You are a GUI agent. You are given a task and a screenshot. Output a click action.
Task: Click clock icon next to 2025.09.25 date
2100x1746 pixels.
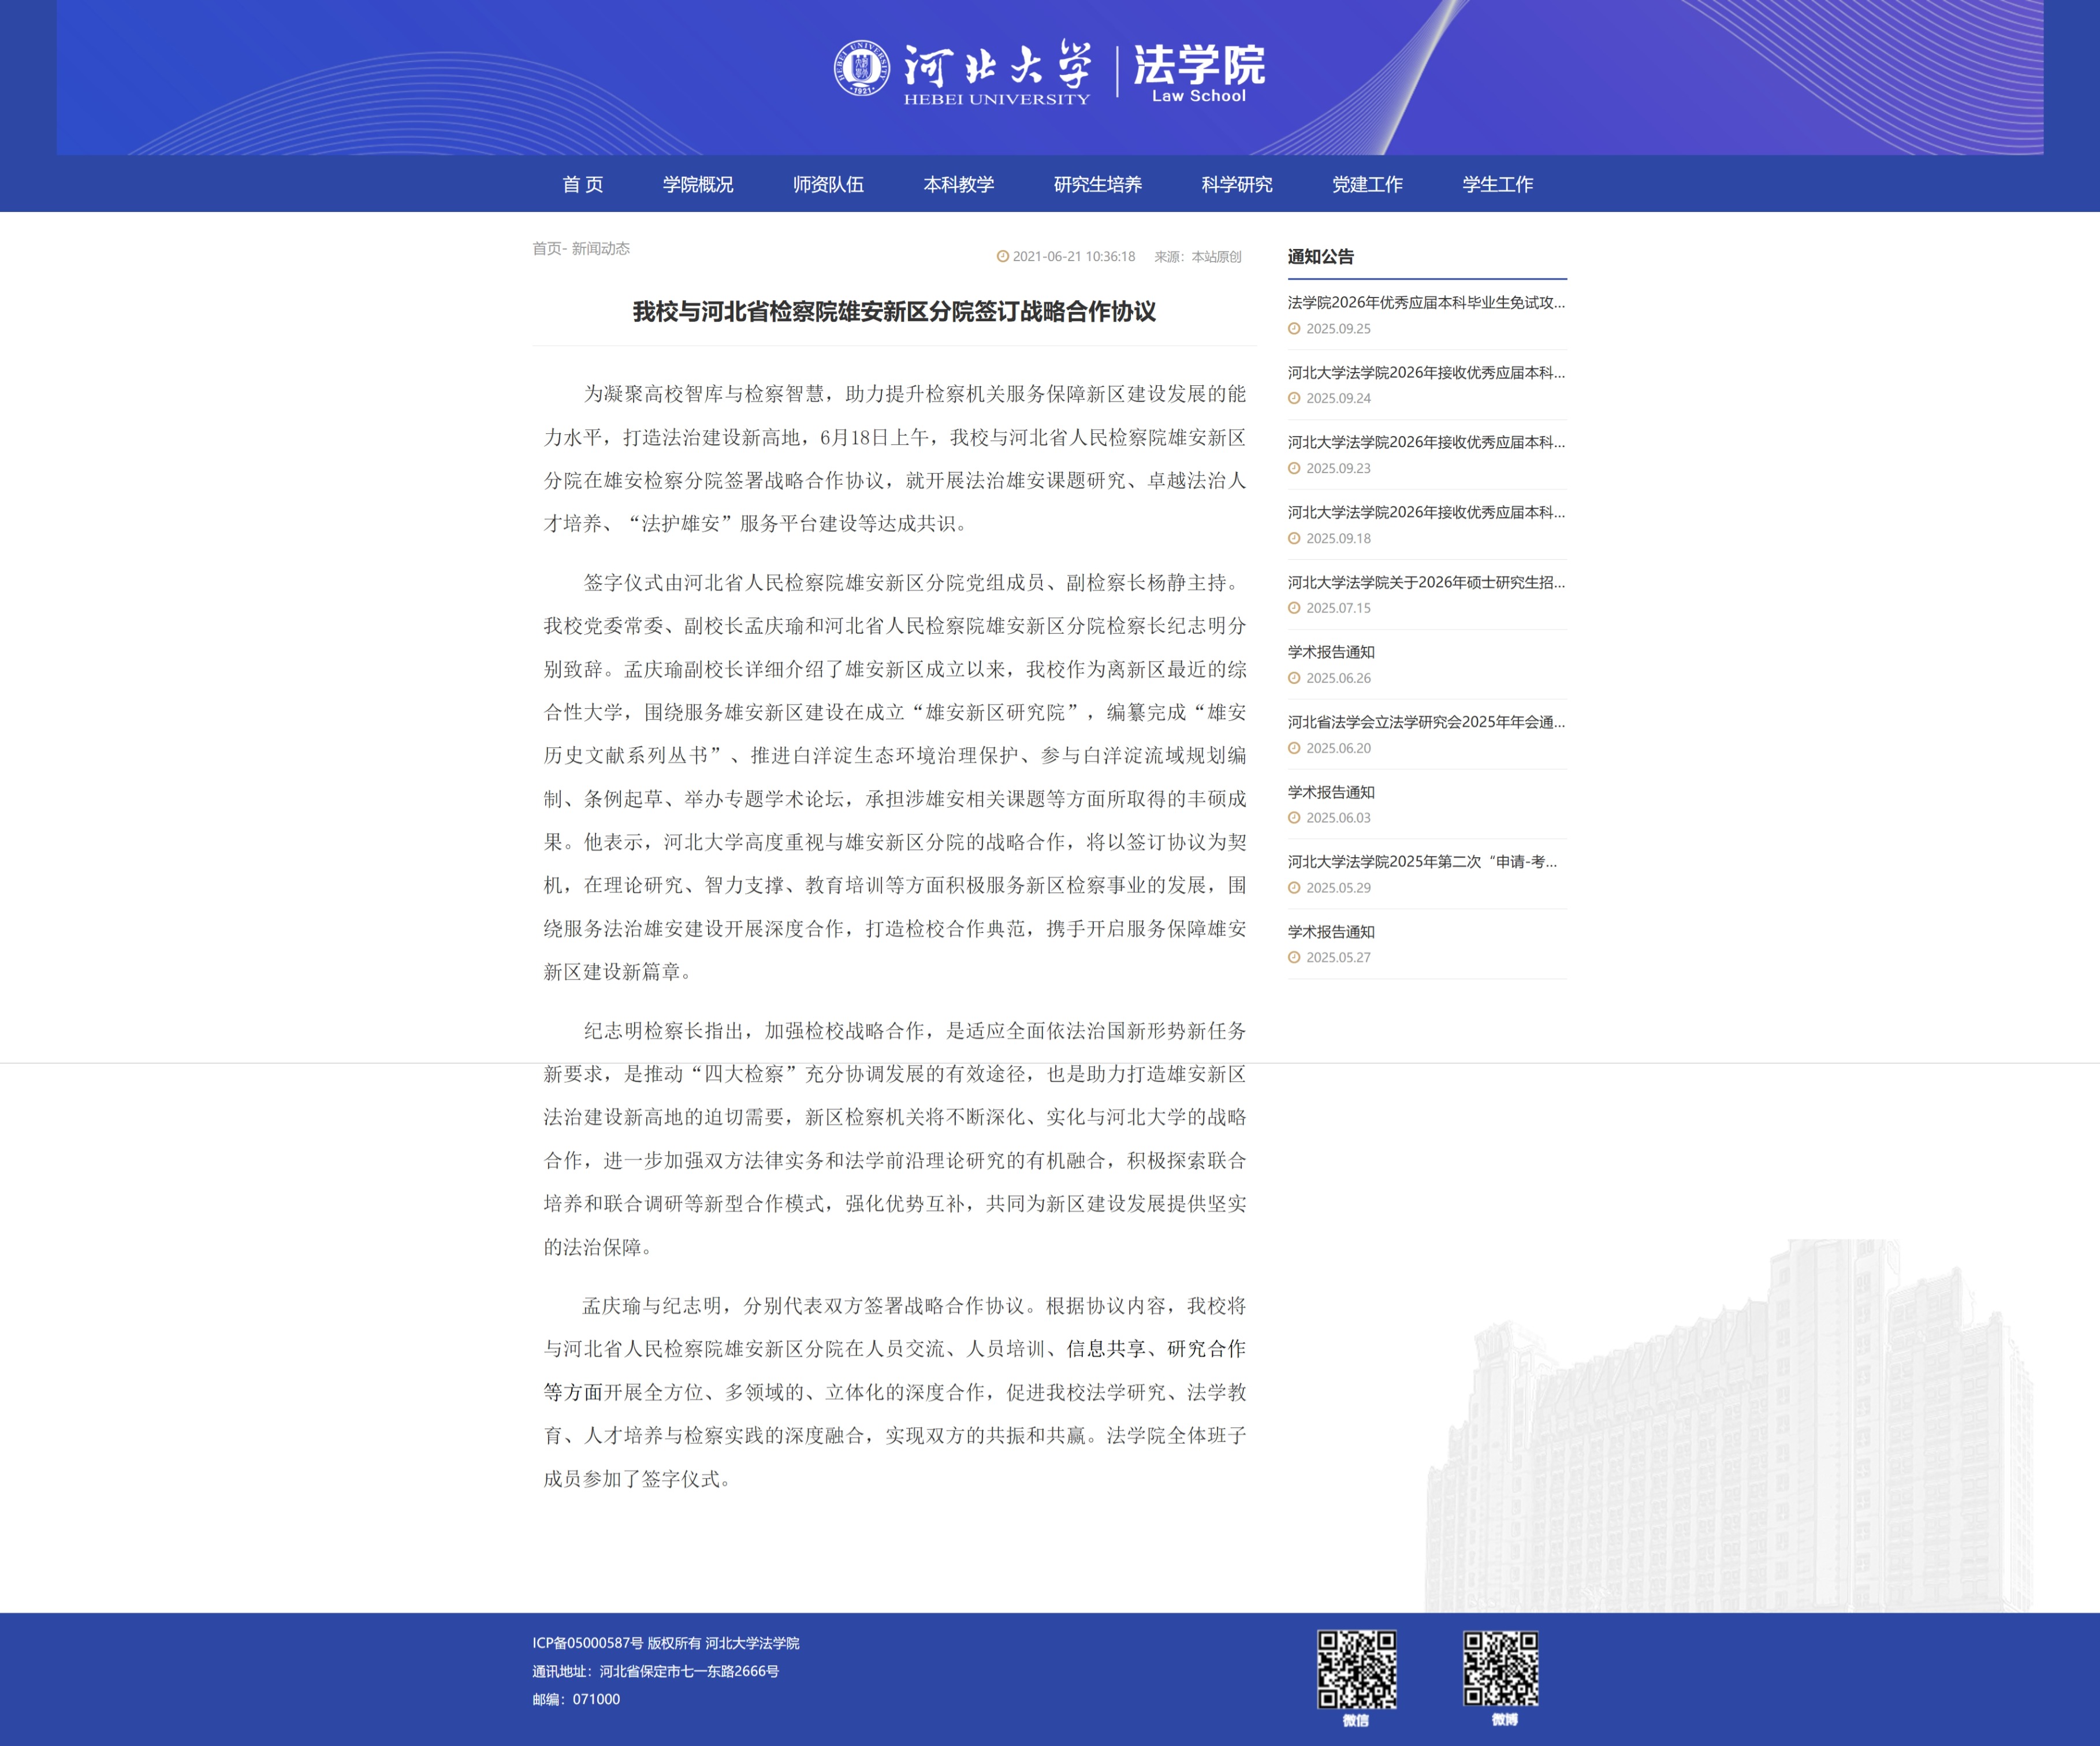tap(1294, 329)
